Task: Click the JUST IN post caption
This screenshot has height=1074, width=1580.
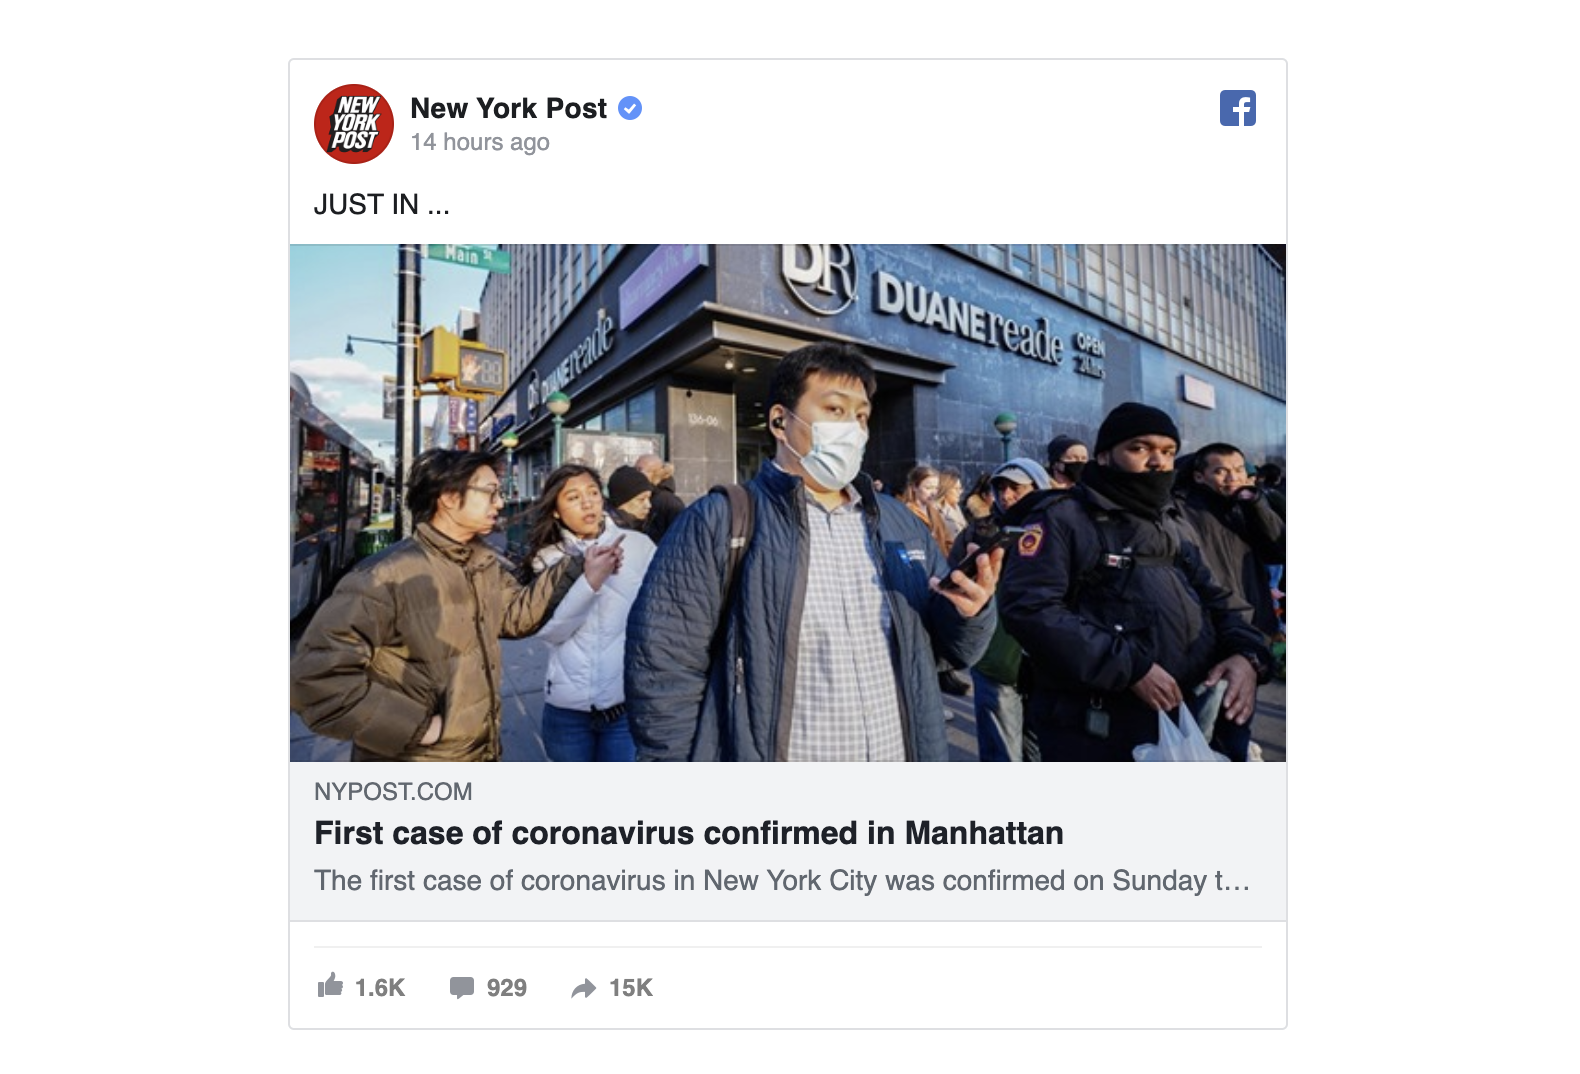Action: (x=382, y=204)
